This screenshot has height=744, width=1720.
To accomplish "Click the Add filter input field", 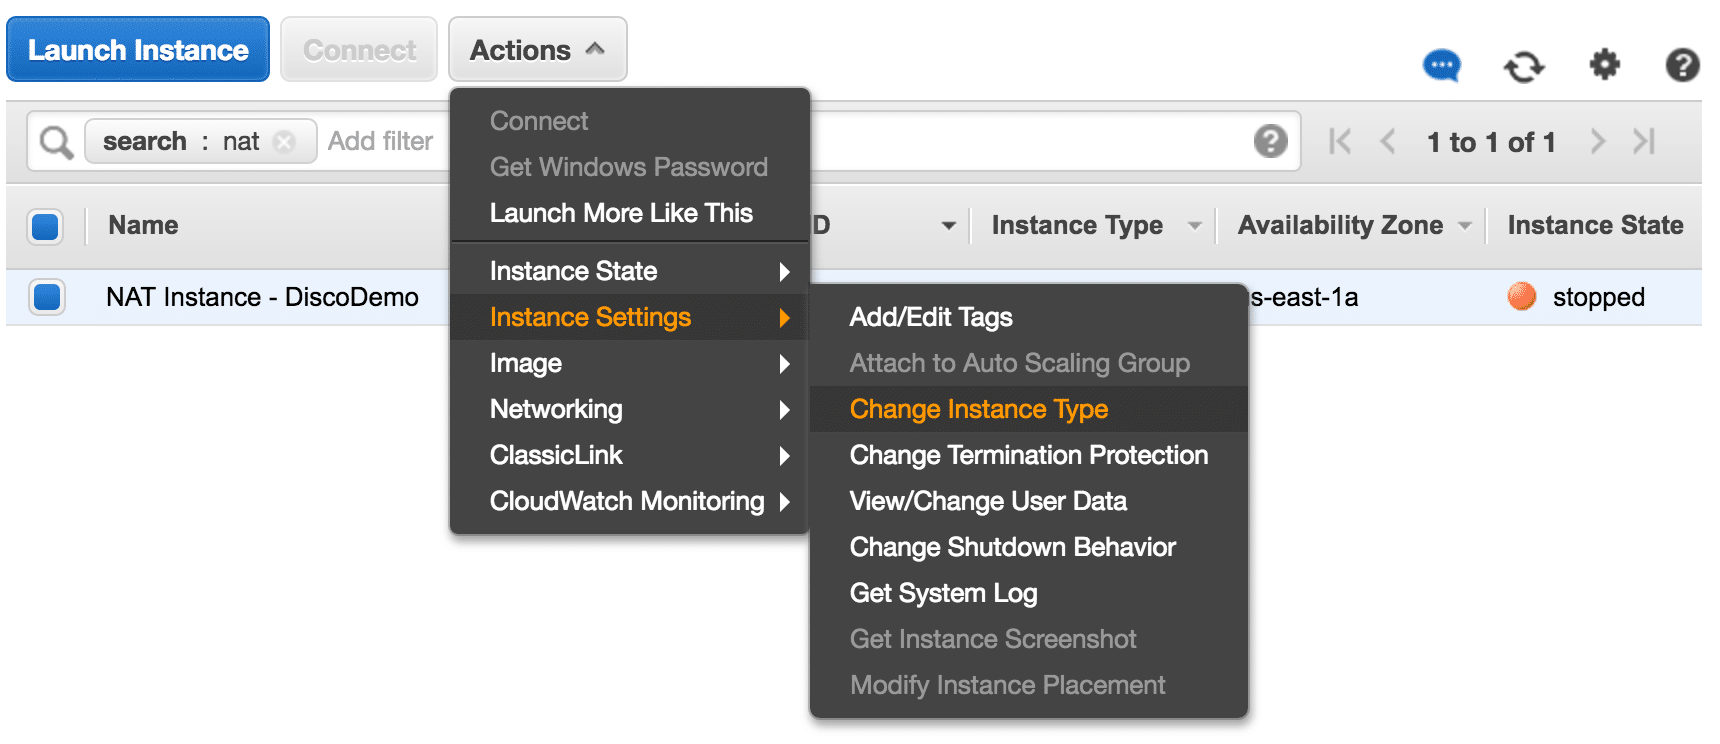I will [x=381, y=142].
